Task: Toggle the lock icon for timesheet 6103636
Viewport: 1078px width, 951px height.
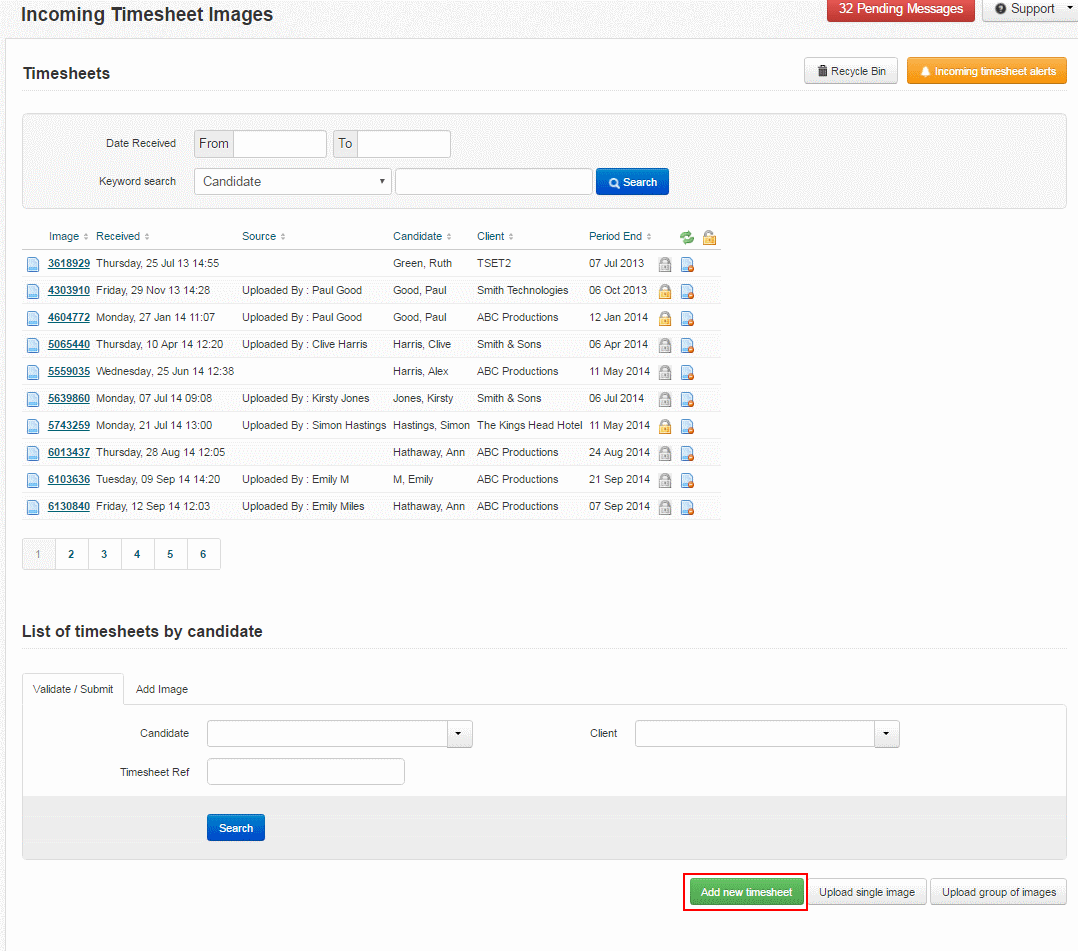Action: point(665,480)
